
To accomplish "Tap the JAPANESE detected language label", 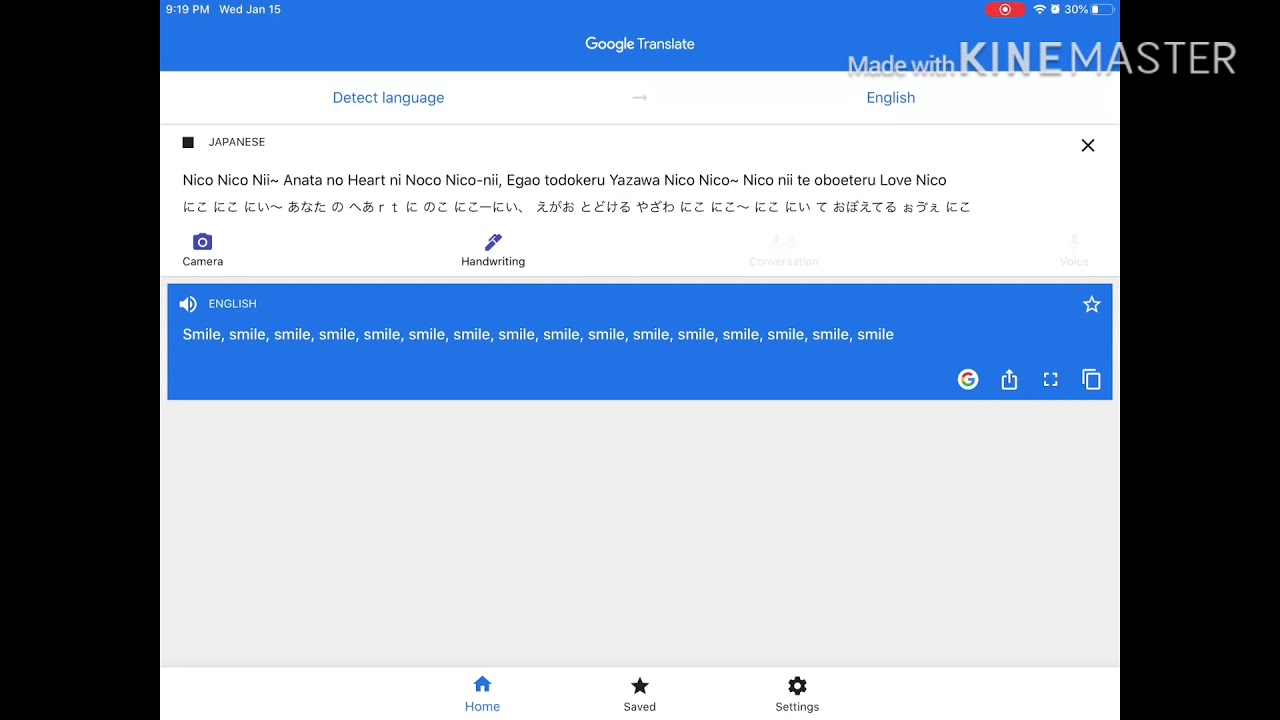I will [x=237, y=142].
